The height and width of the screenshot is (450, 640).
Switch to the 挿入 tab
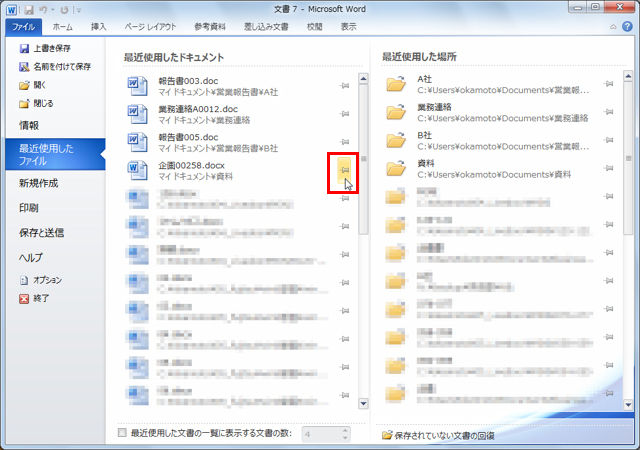click(98, 27)
